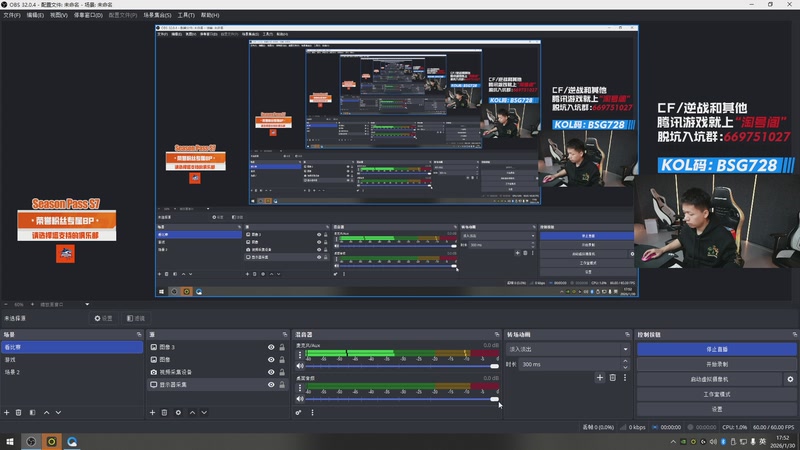800x450 pixels.
Task: Click the 设置 properties button above Scenes
Action: 103,318
